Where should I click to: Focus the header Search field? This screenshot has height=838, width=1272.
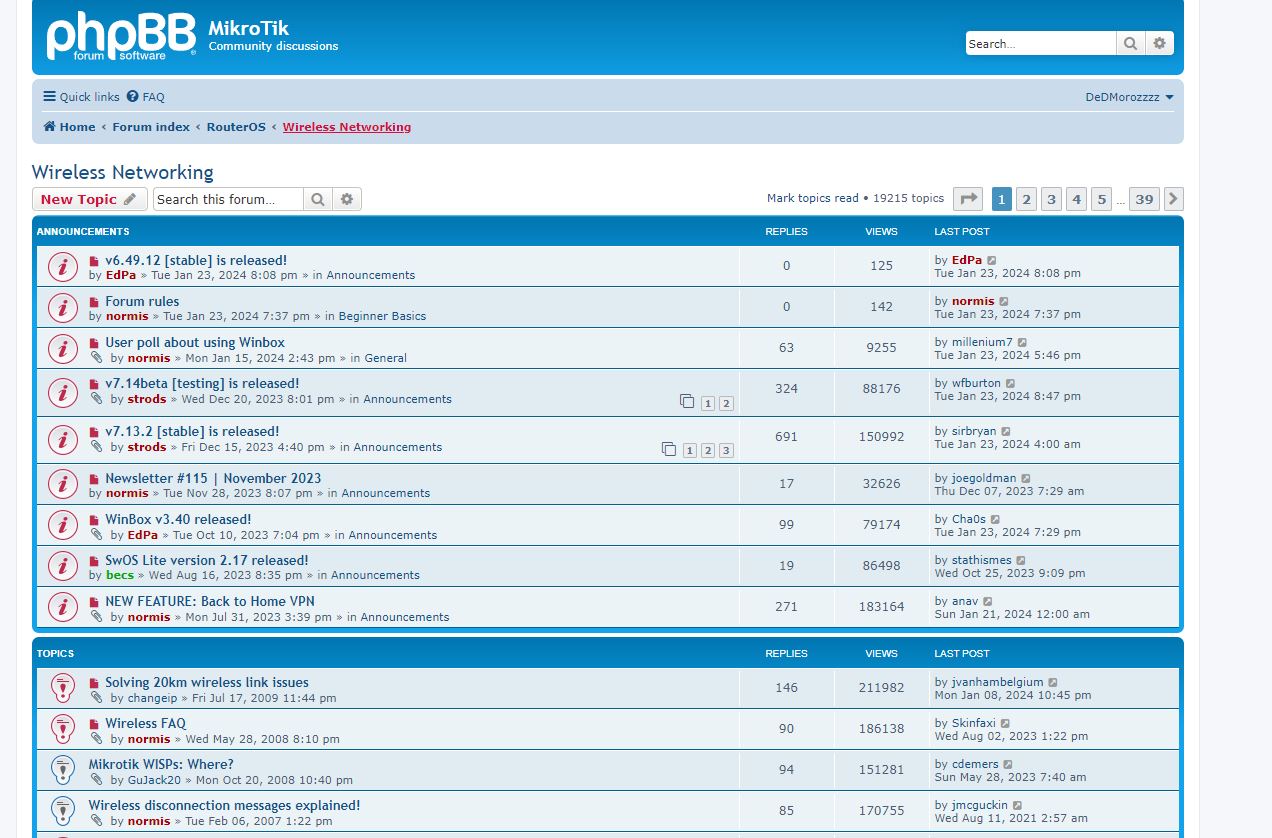[1041, 43]
